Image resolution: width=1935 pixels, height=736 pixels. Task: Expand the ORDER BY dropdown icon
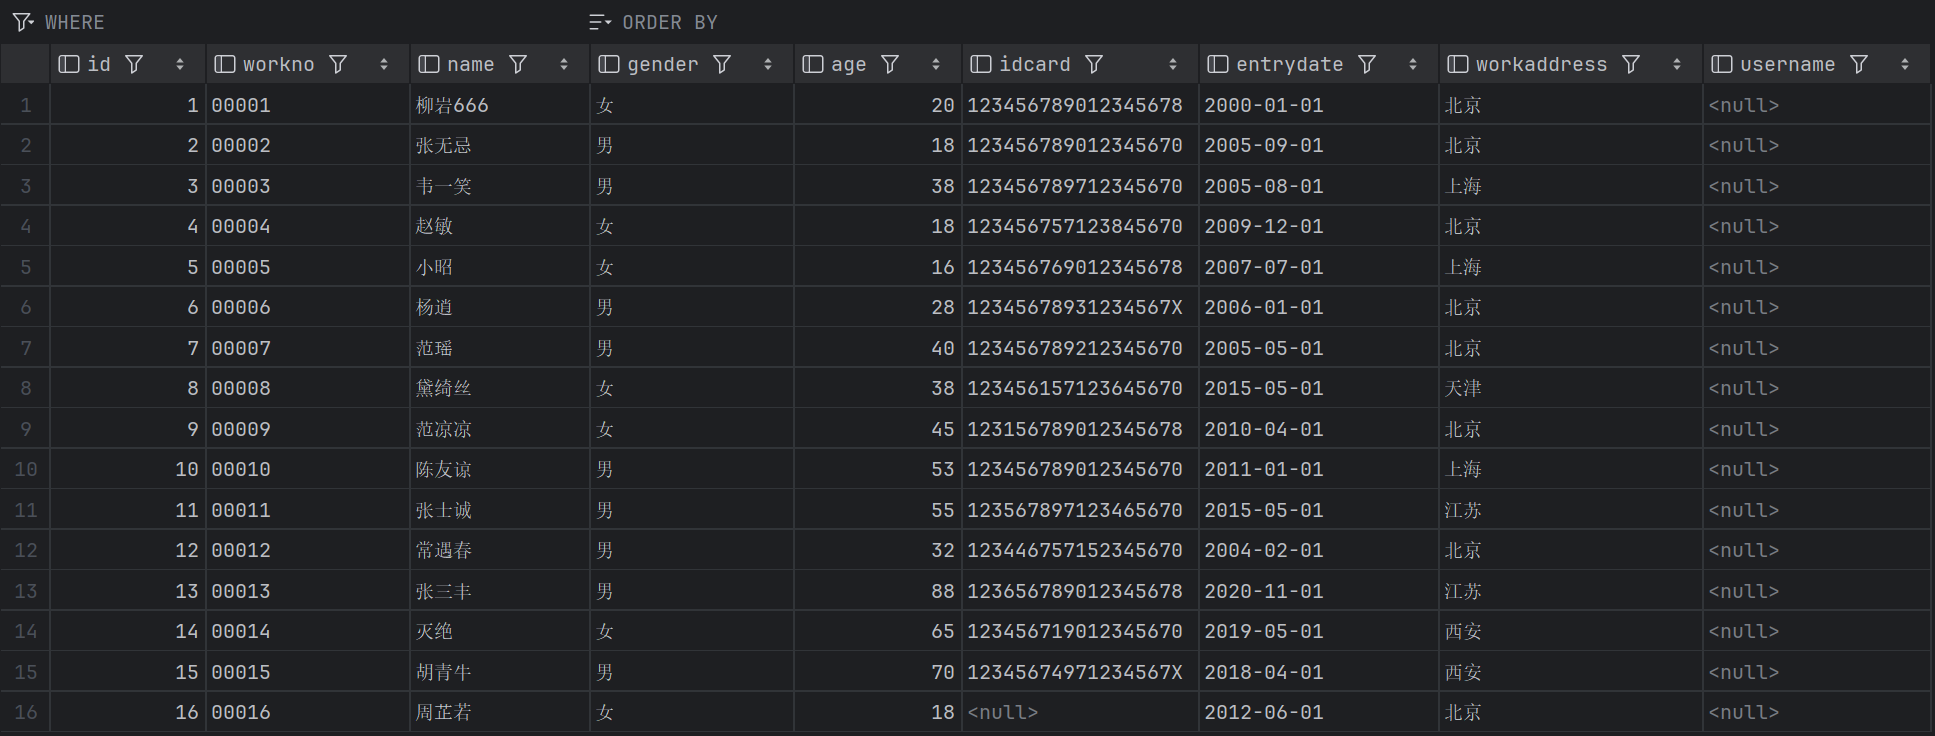pyautogui.click(x=600, y=22)
